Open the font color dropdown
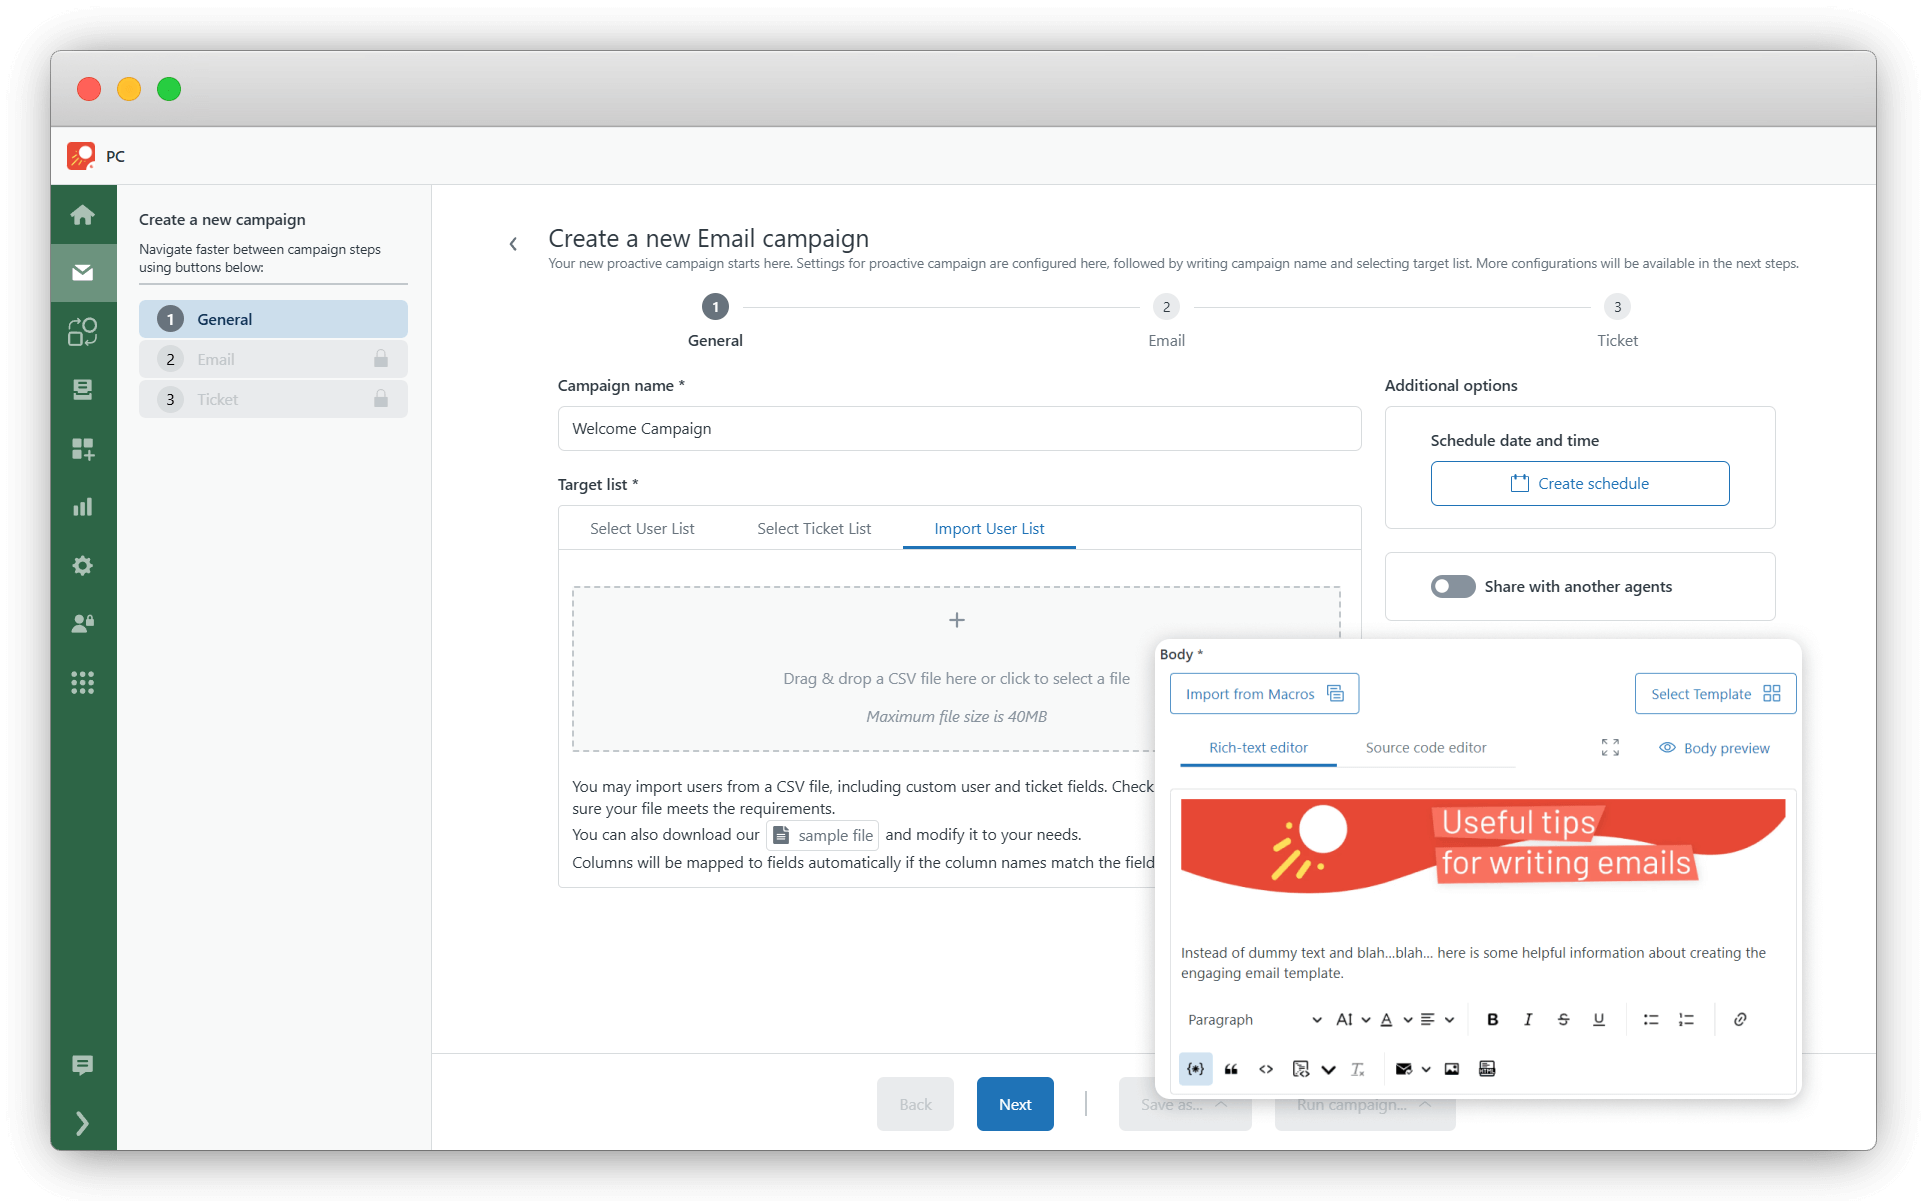The image size is (1927, 1201). [1396, 1020]
